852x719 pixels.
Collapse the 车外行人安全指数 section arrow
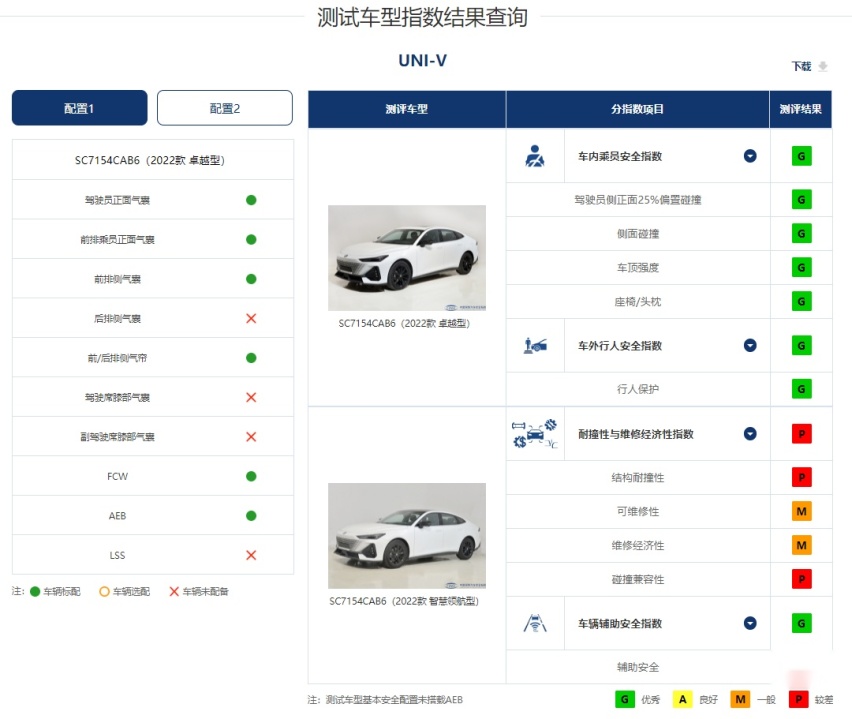750,345
